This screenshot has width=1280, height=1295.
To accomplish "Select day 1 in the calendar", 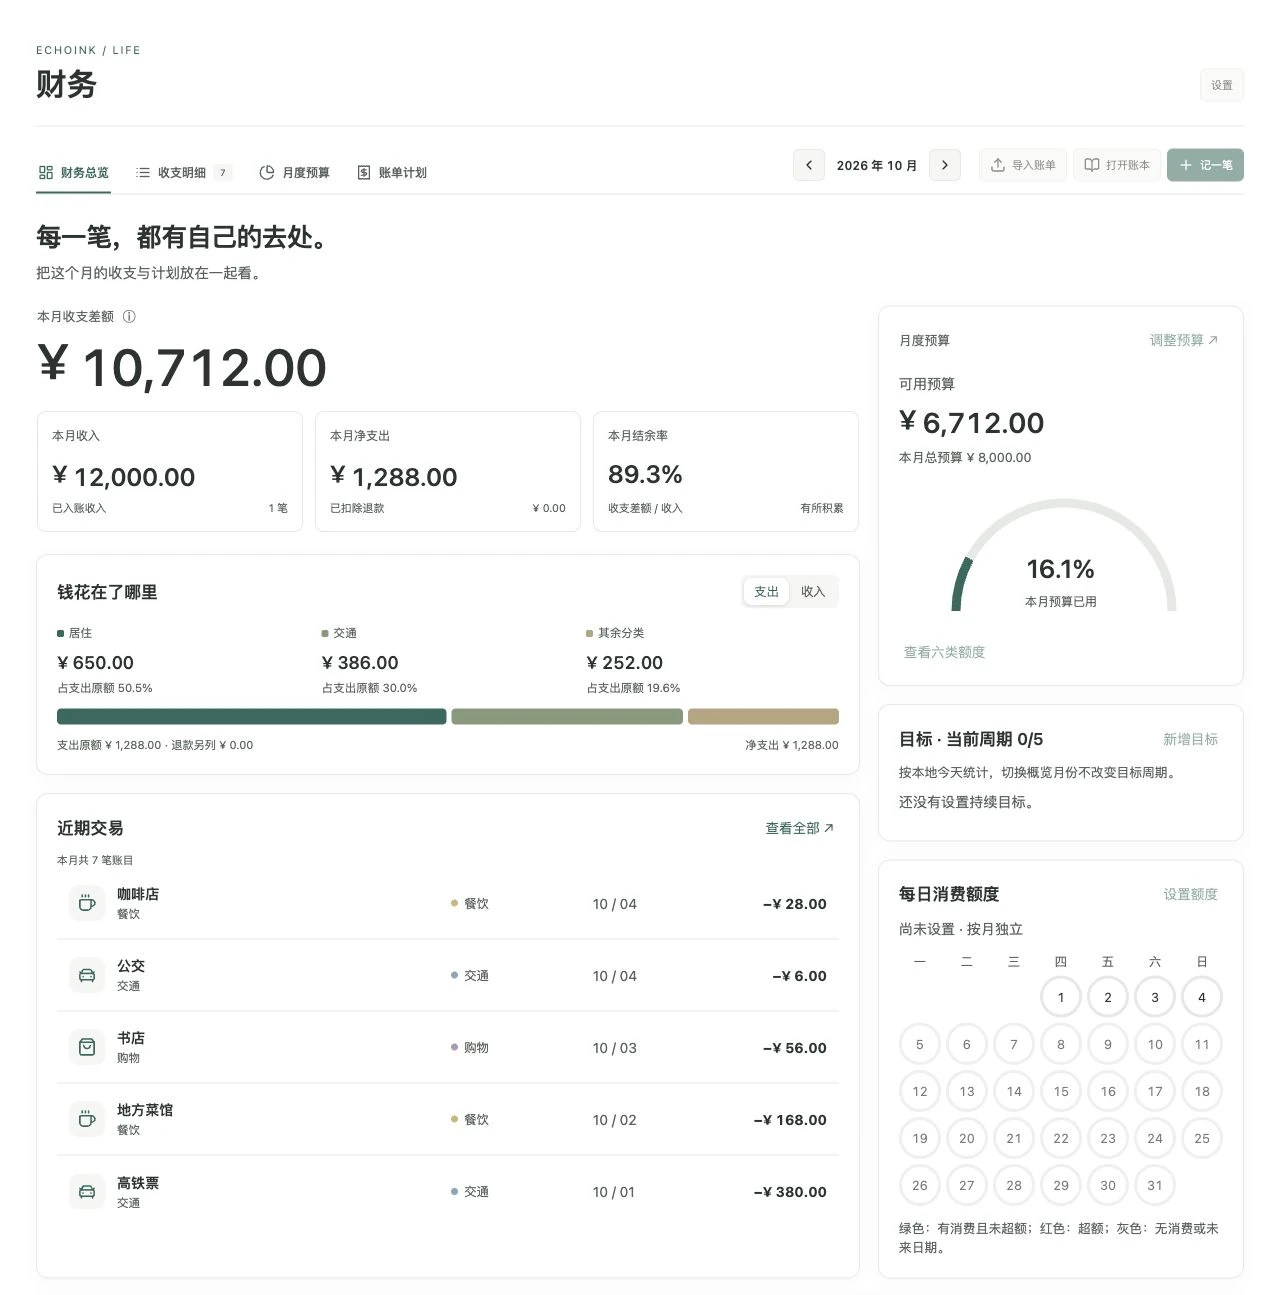I will 1061,997.
